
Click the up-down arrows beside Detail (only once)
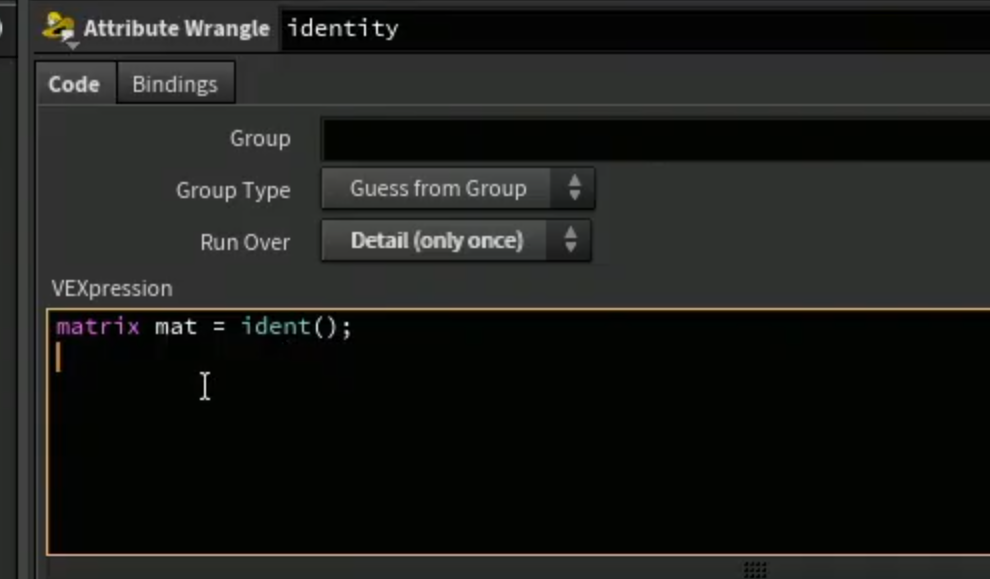click(x=571, y=240)
